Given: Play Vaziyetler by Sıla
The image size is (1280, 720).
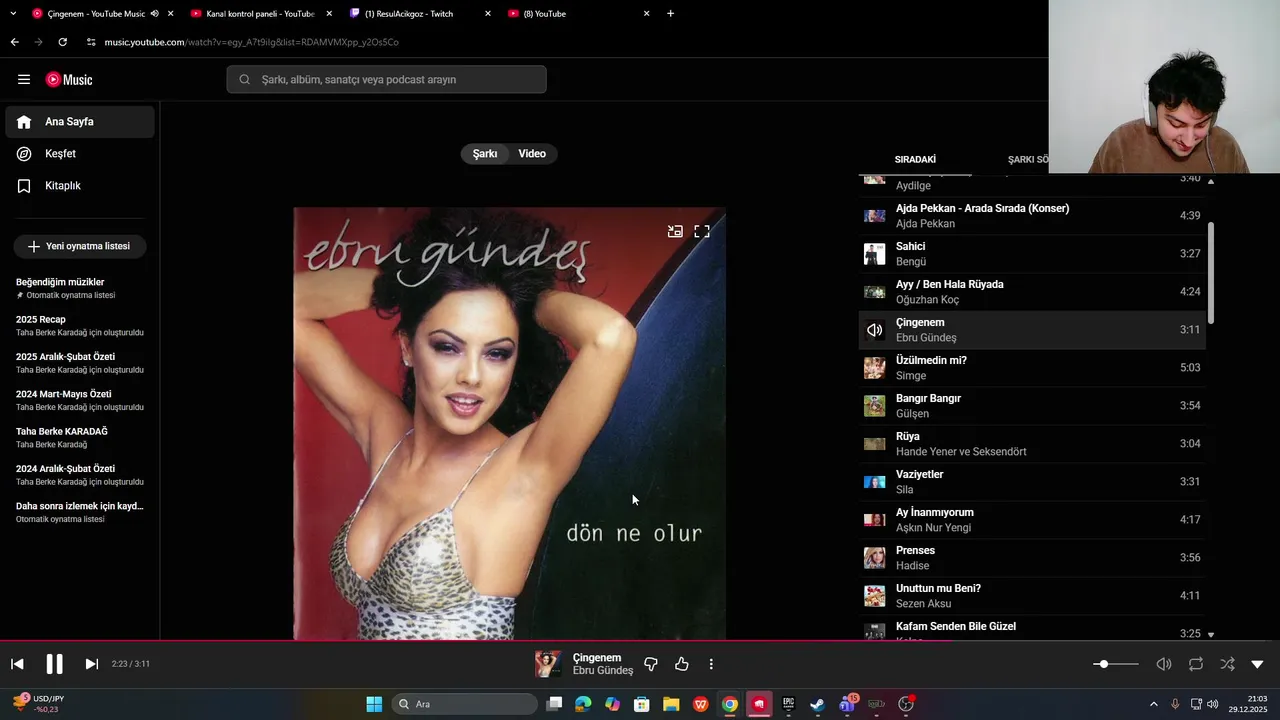Looking at the screenshot, I should [1032, 482].
